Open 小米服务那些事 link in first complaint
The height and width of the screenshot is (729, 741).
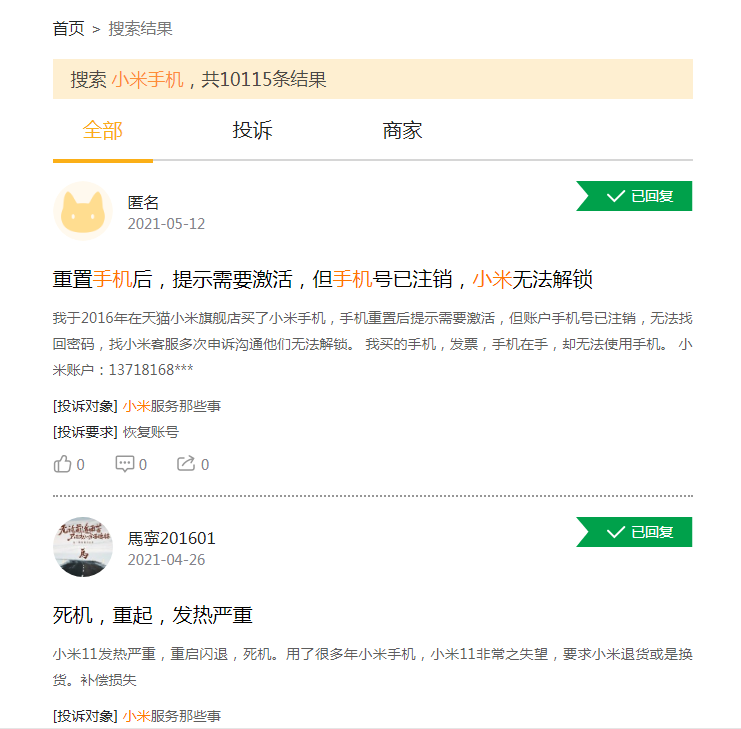pyautogui.click(x=171, y=406)
